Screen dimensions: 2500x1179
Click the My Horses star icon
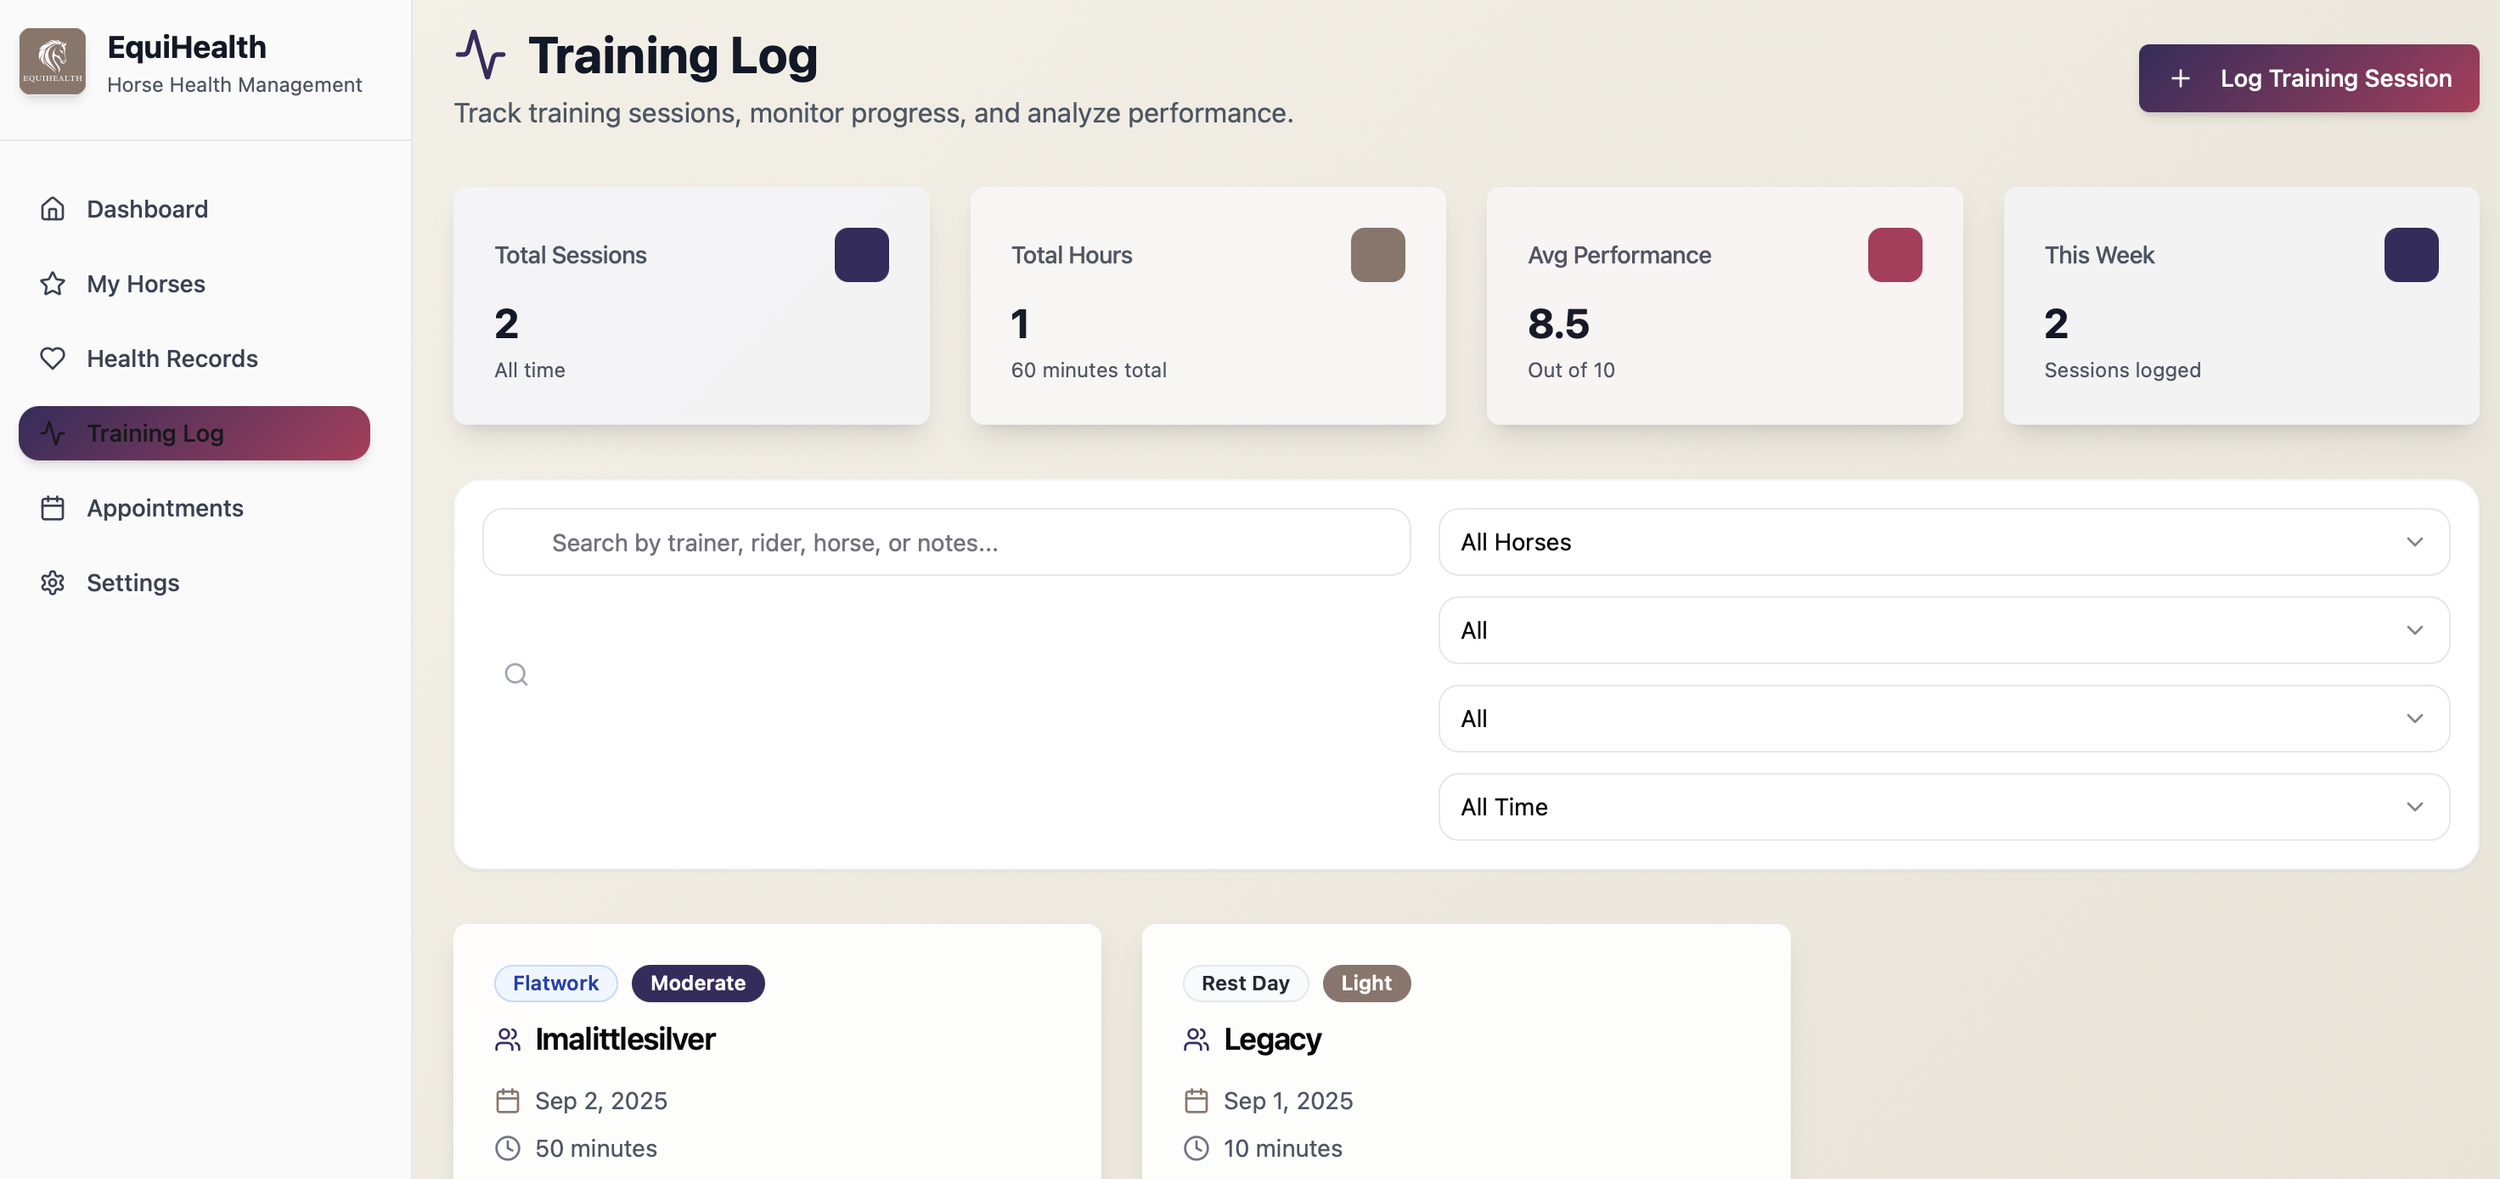[52, 284]
